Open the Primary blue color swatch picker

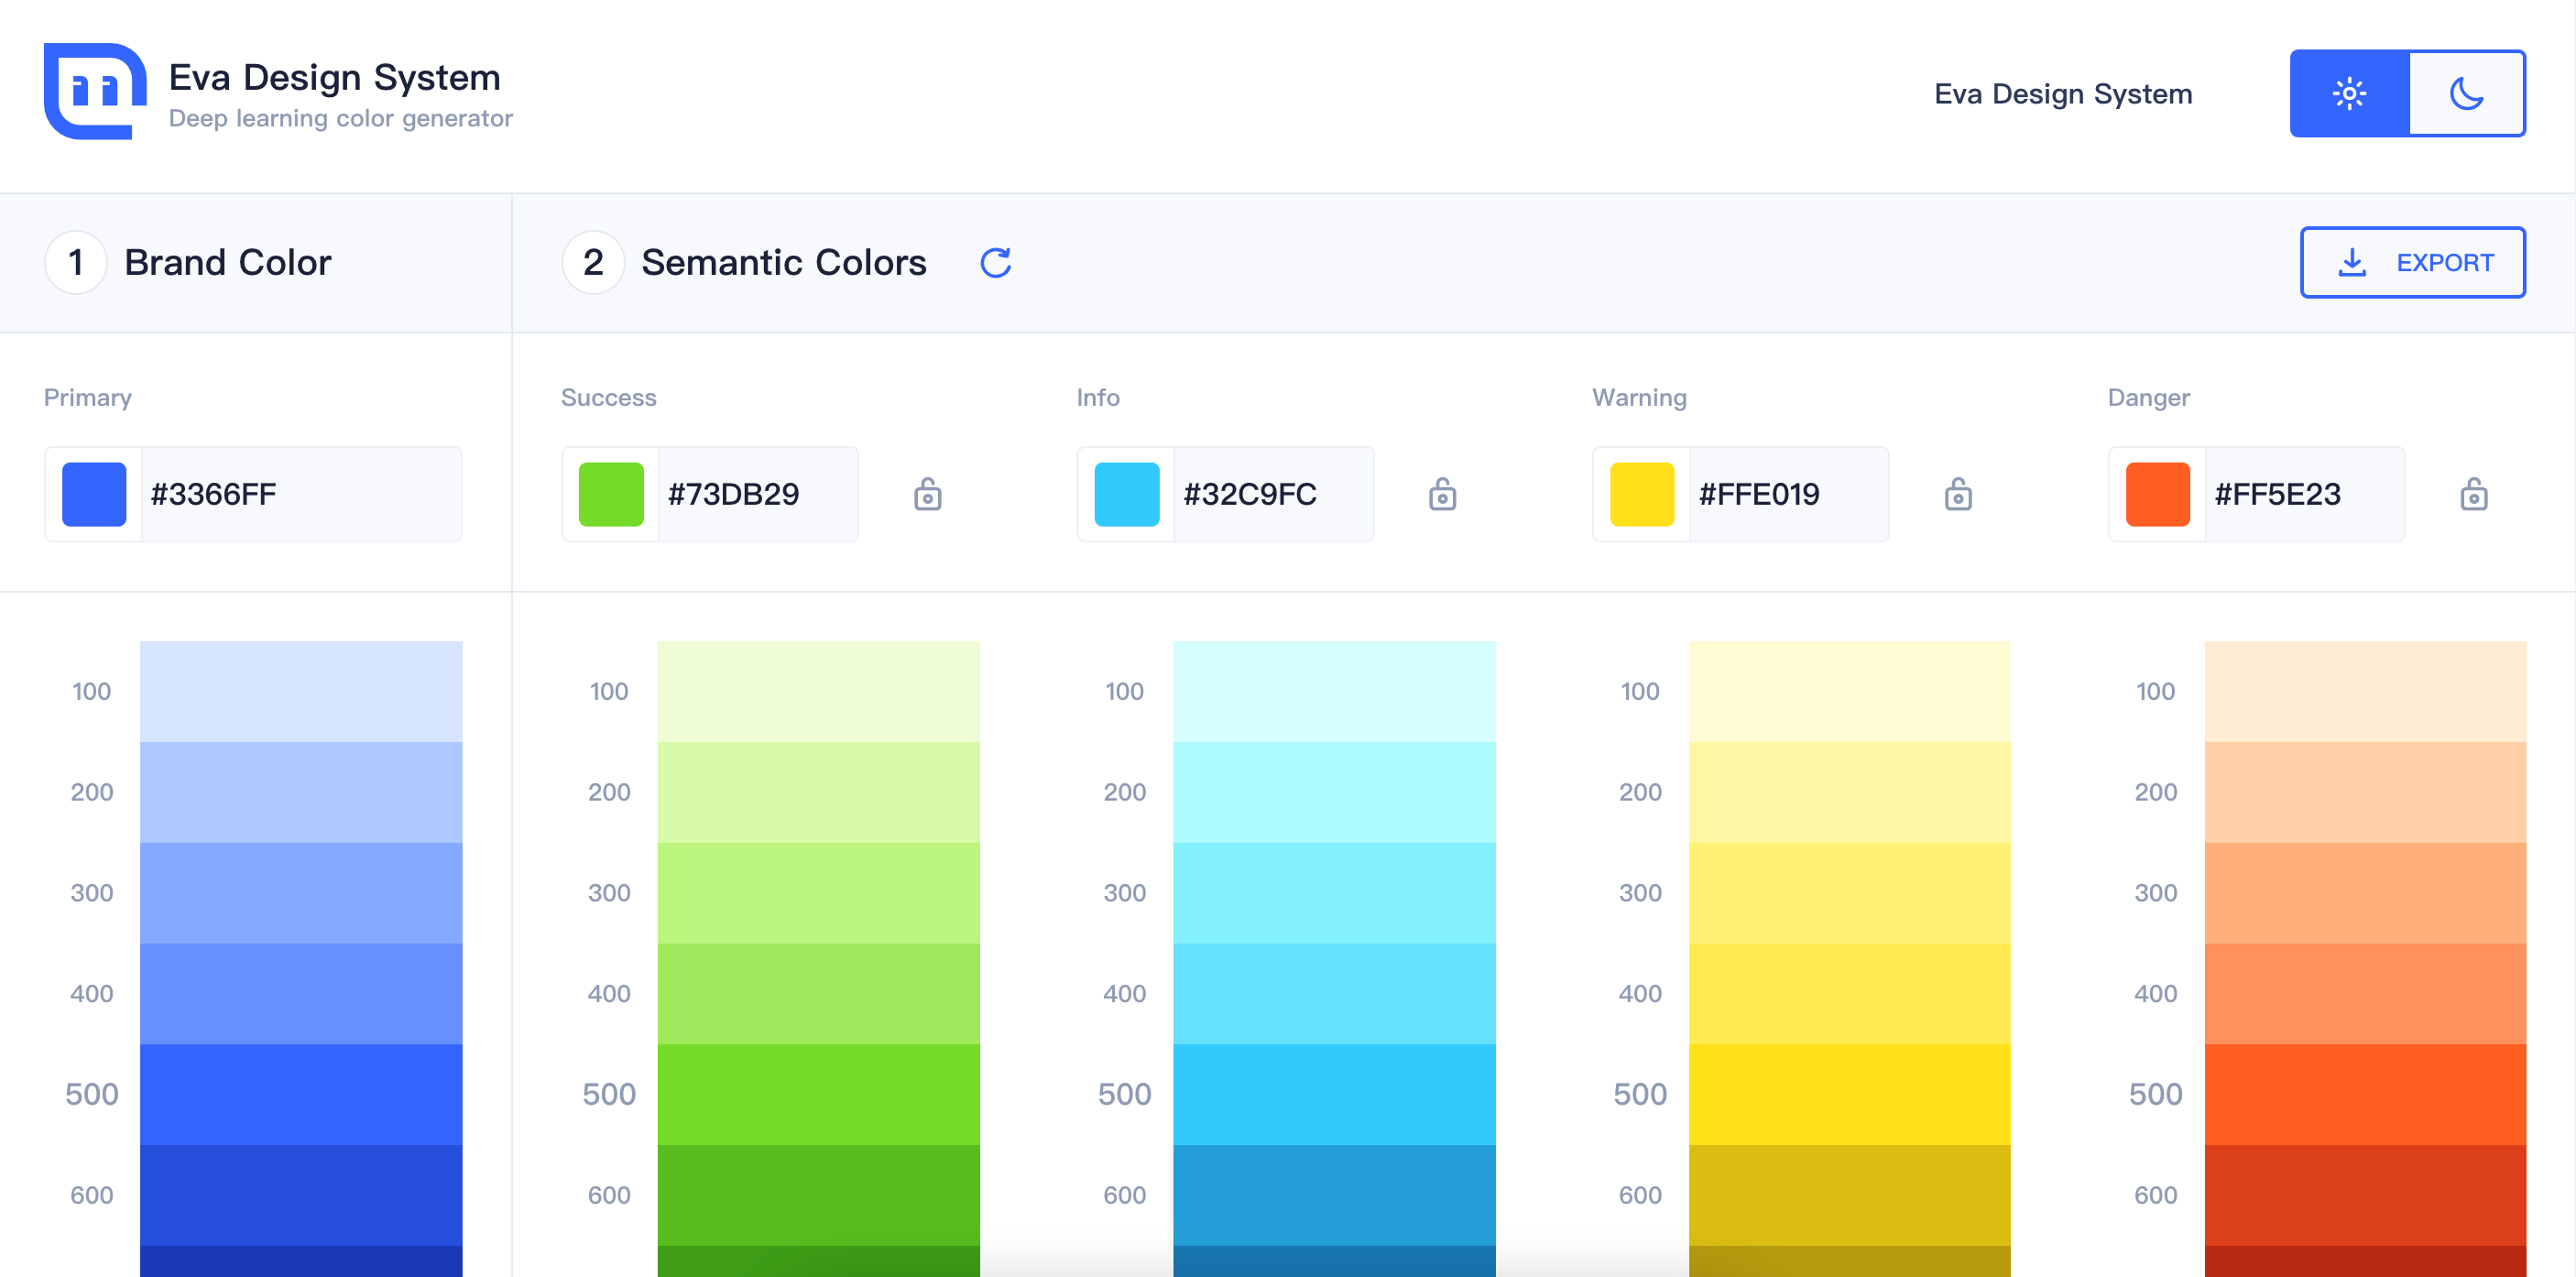point(94,494)
